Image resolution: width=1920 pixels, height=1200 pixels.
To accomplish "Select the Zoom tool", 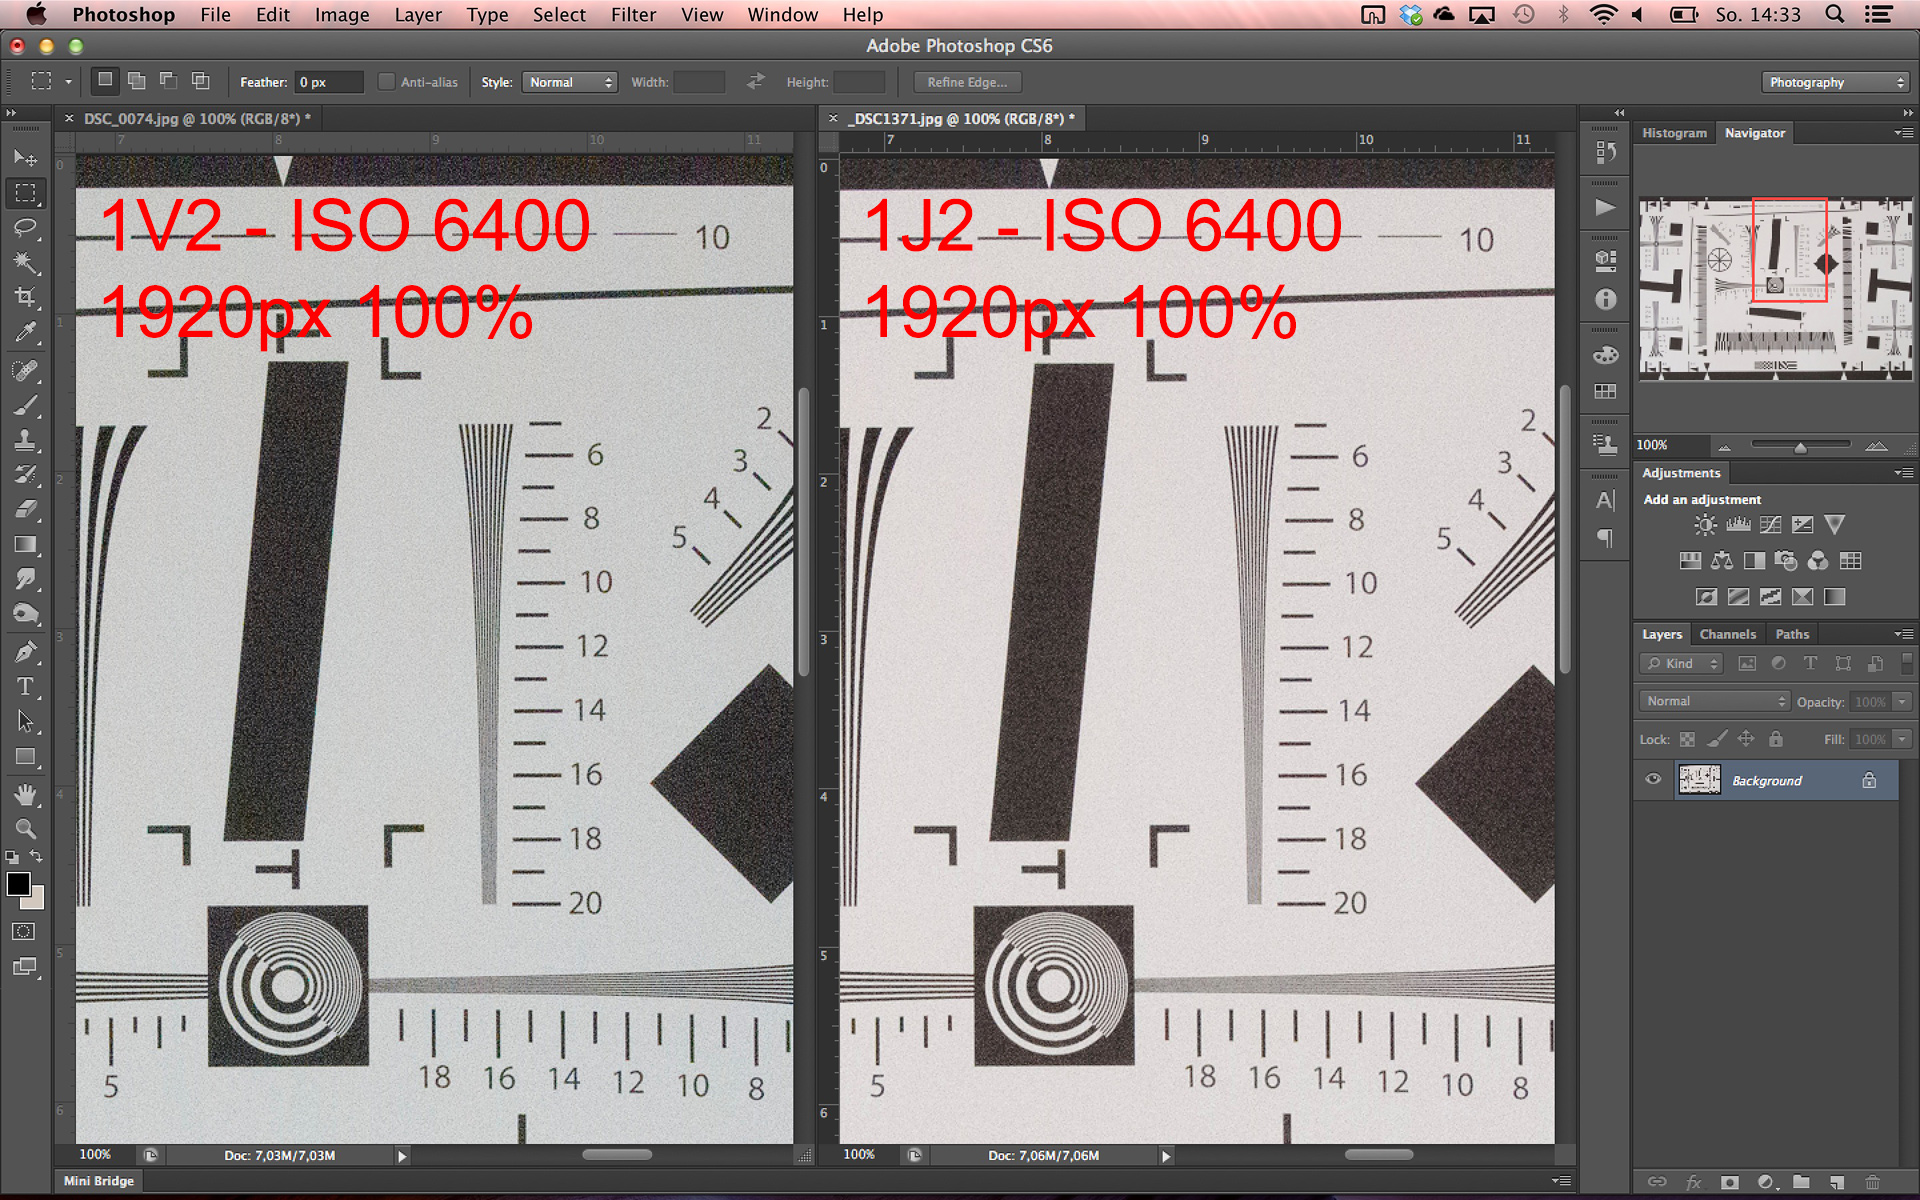I will click(25, 829).
